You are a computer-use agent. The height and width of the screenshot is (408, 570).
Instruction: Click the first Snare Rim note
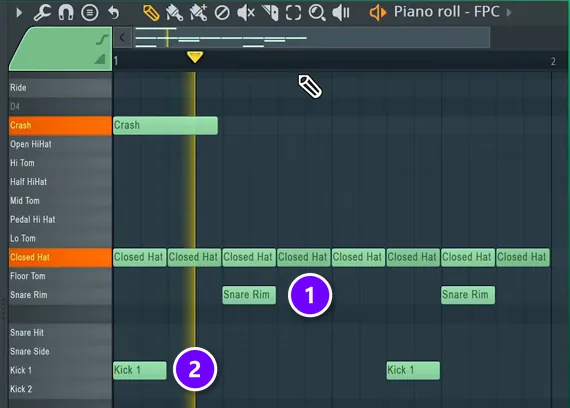tap(249, 295)
